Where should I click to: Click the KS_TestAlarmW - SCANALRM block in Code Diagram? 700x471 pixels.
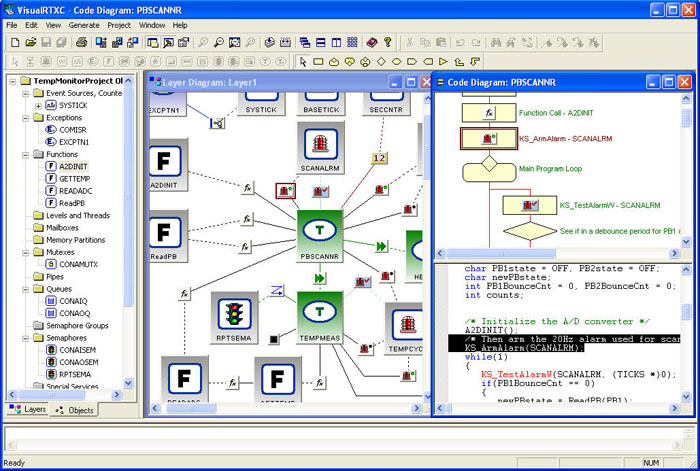tap(530, 205)
